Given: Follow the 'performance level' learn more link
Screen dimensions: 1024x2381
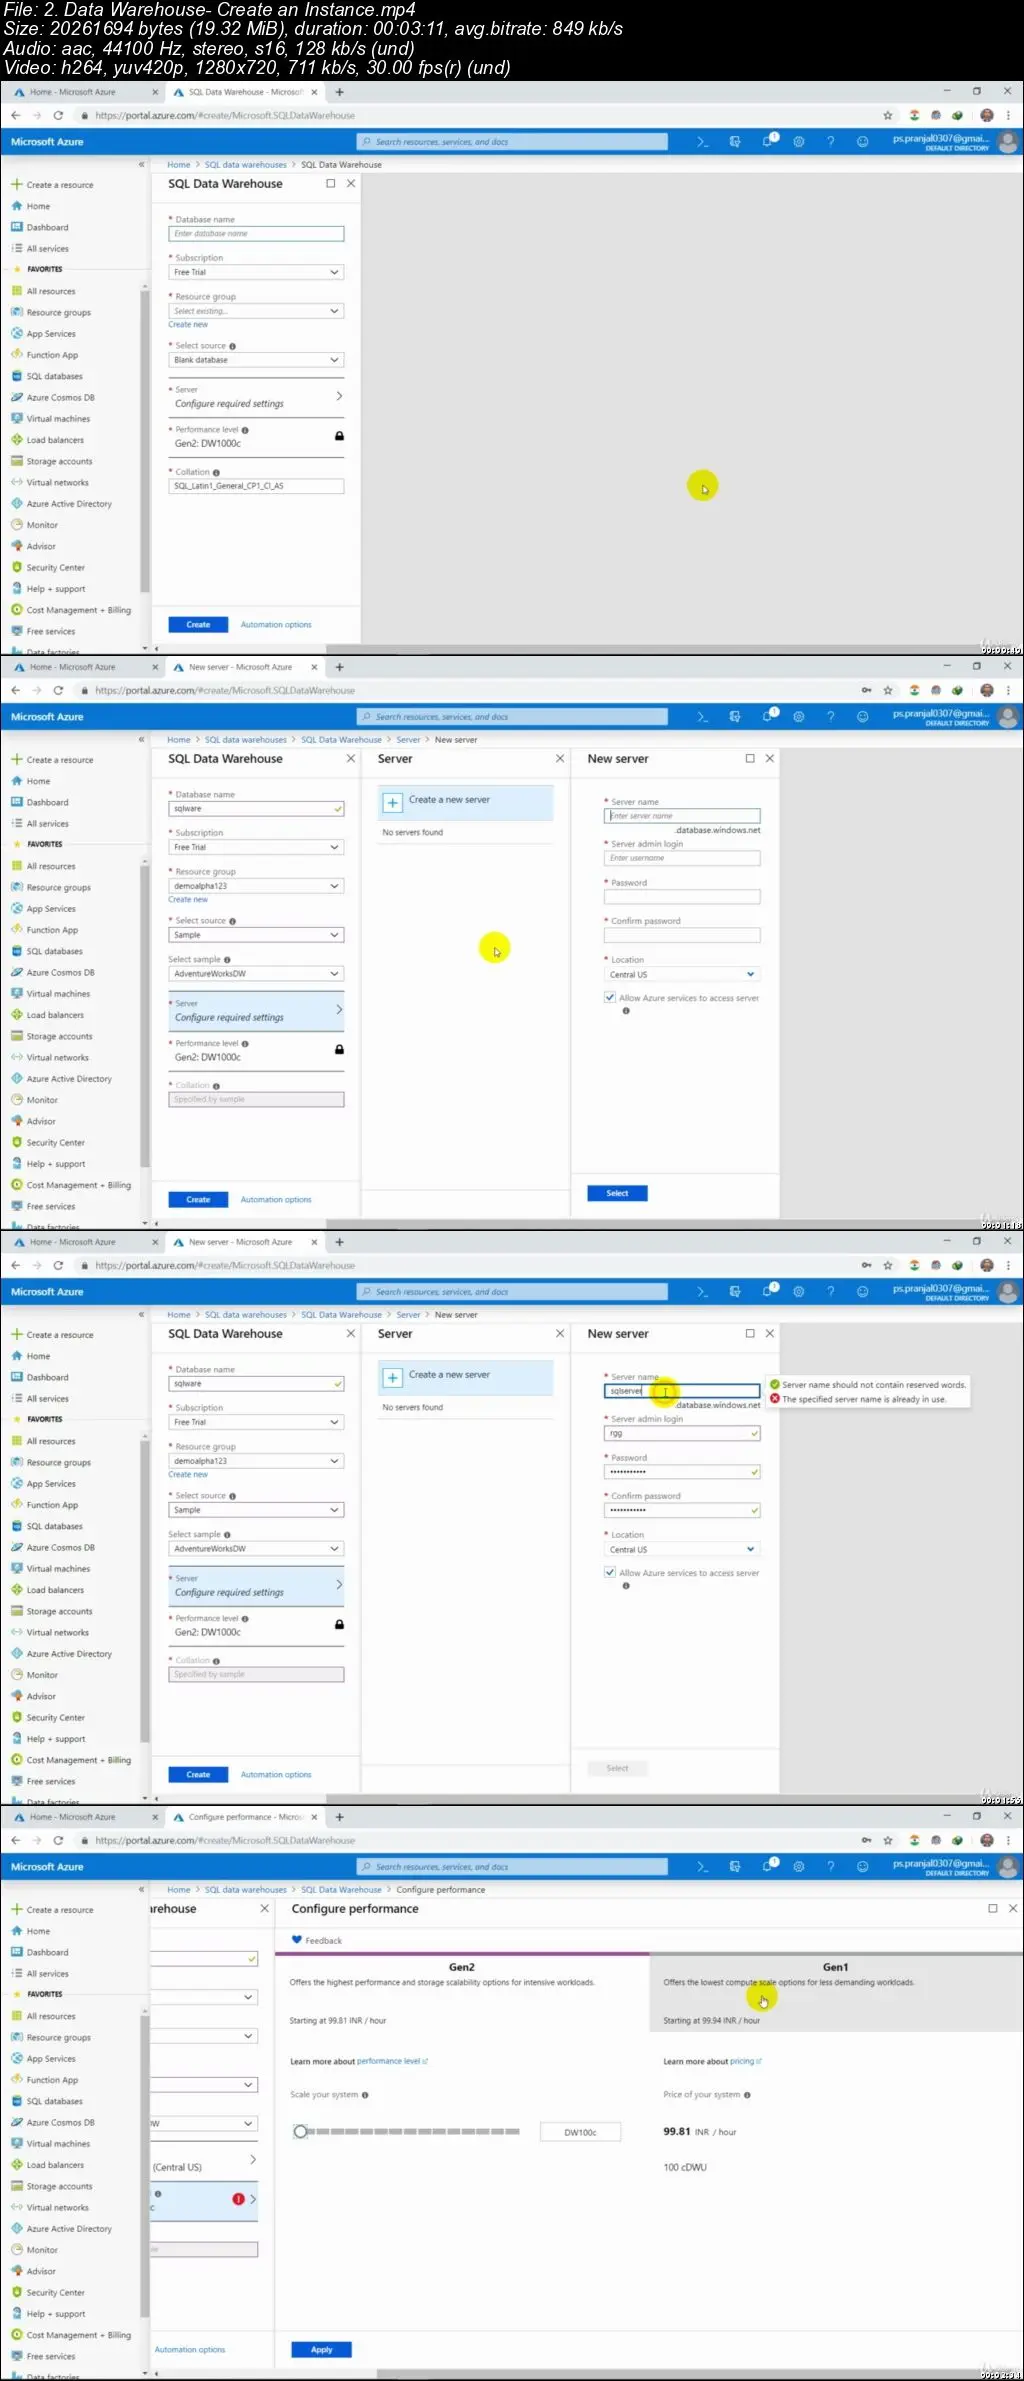Looking at the screenshot, I should click(392, 2061).
